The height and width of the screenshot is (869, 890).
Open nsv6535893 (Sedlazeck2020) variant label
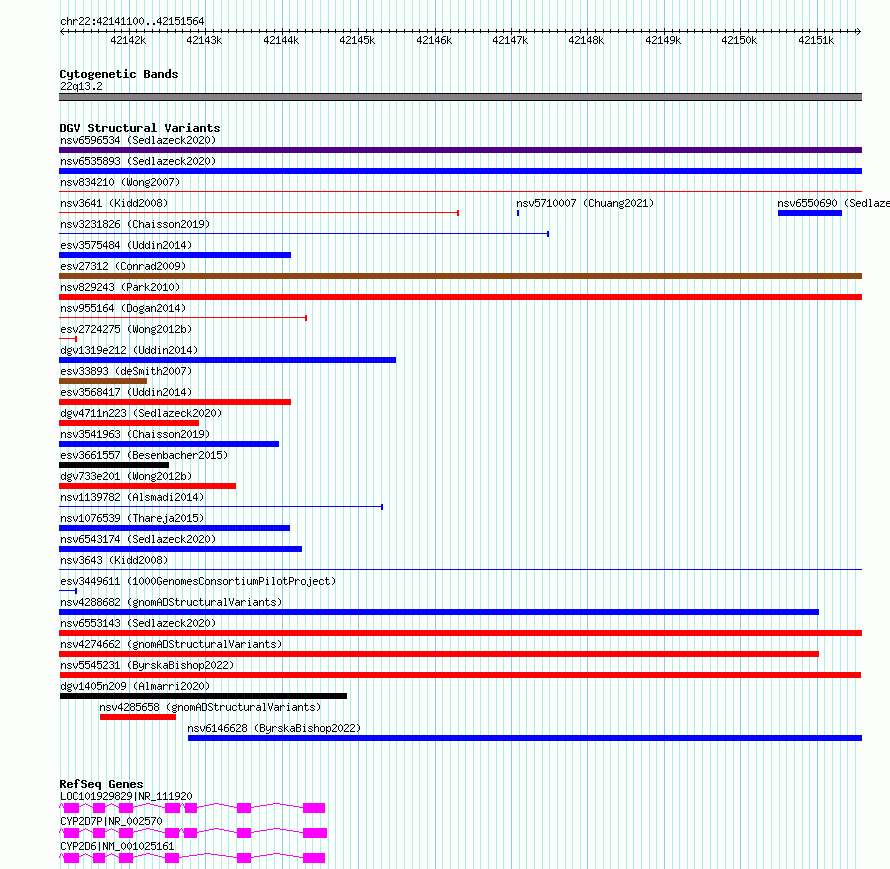pyautogui.click(x=138, y=161)
